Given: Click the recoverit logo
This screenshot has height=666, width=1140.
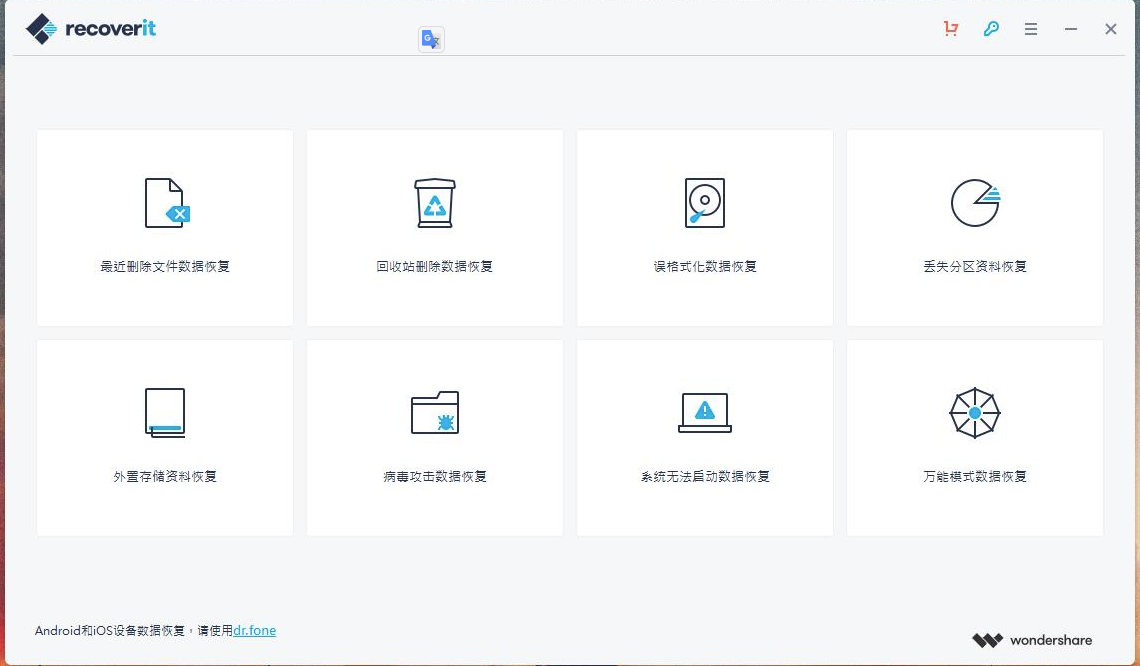Looking at the screenshot, I should 91,29.
